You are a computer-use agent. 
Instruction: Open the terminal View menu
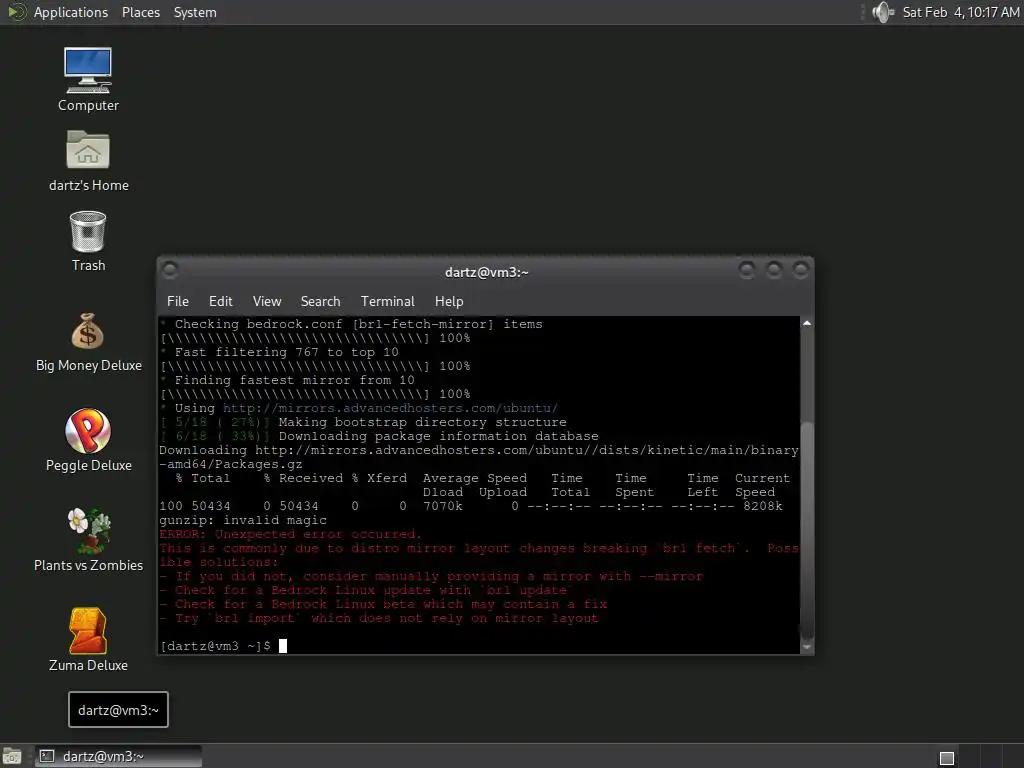266,301
